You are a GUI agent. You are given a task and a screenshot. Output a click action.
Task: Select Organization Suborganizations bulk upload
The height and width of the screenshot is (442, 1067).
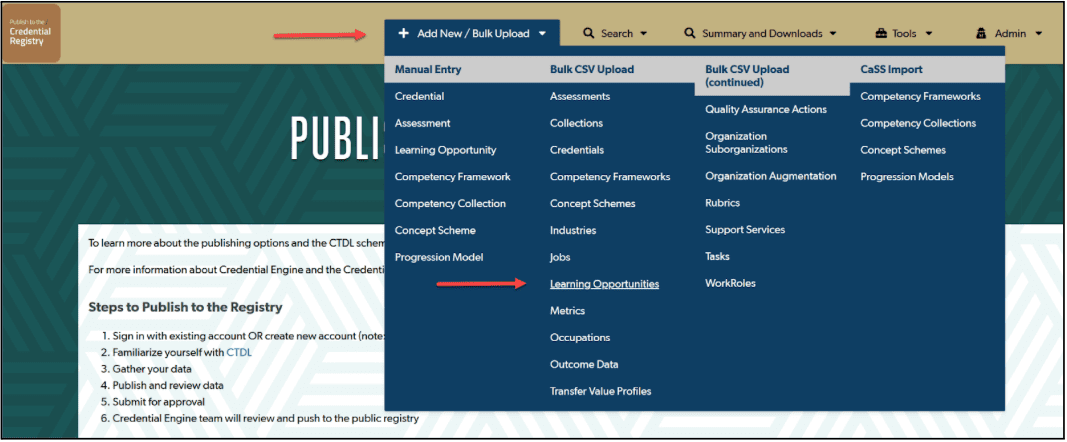pos(746,142)
